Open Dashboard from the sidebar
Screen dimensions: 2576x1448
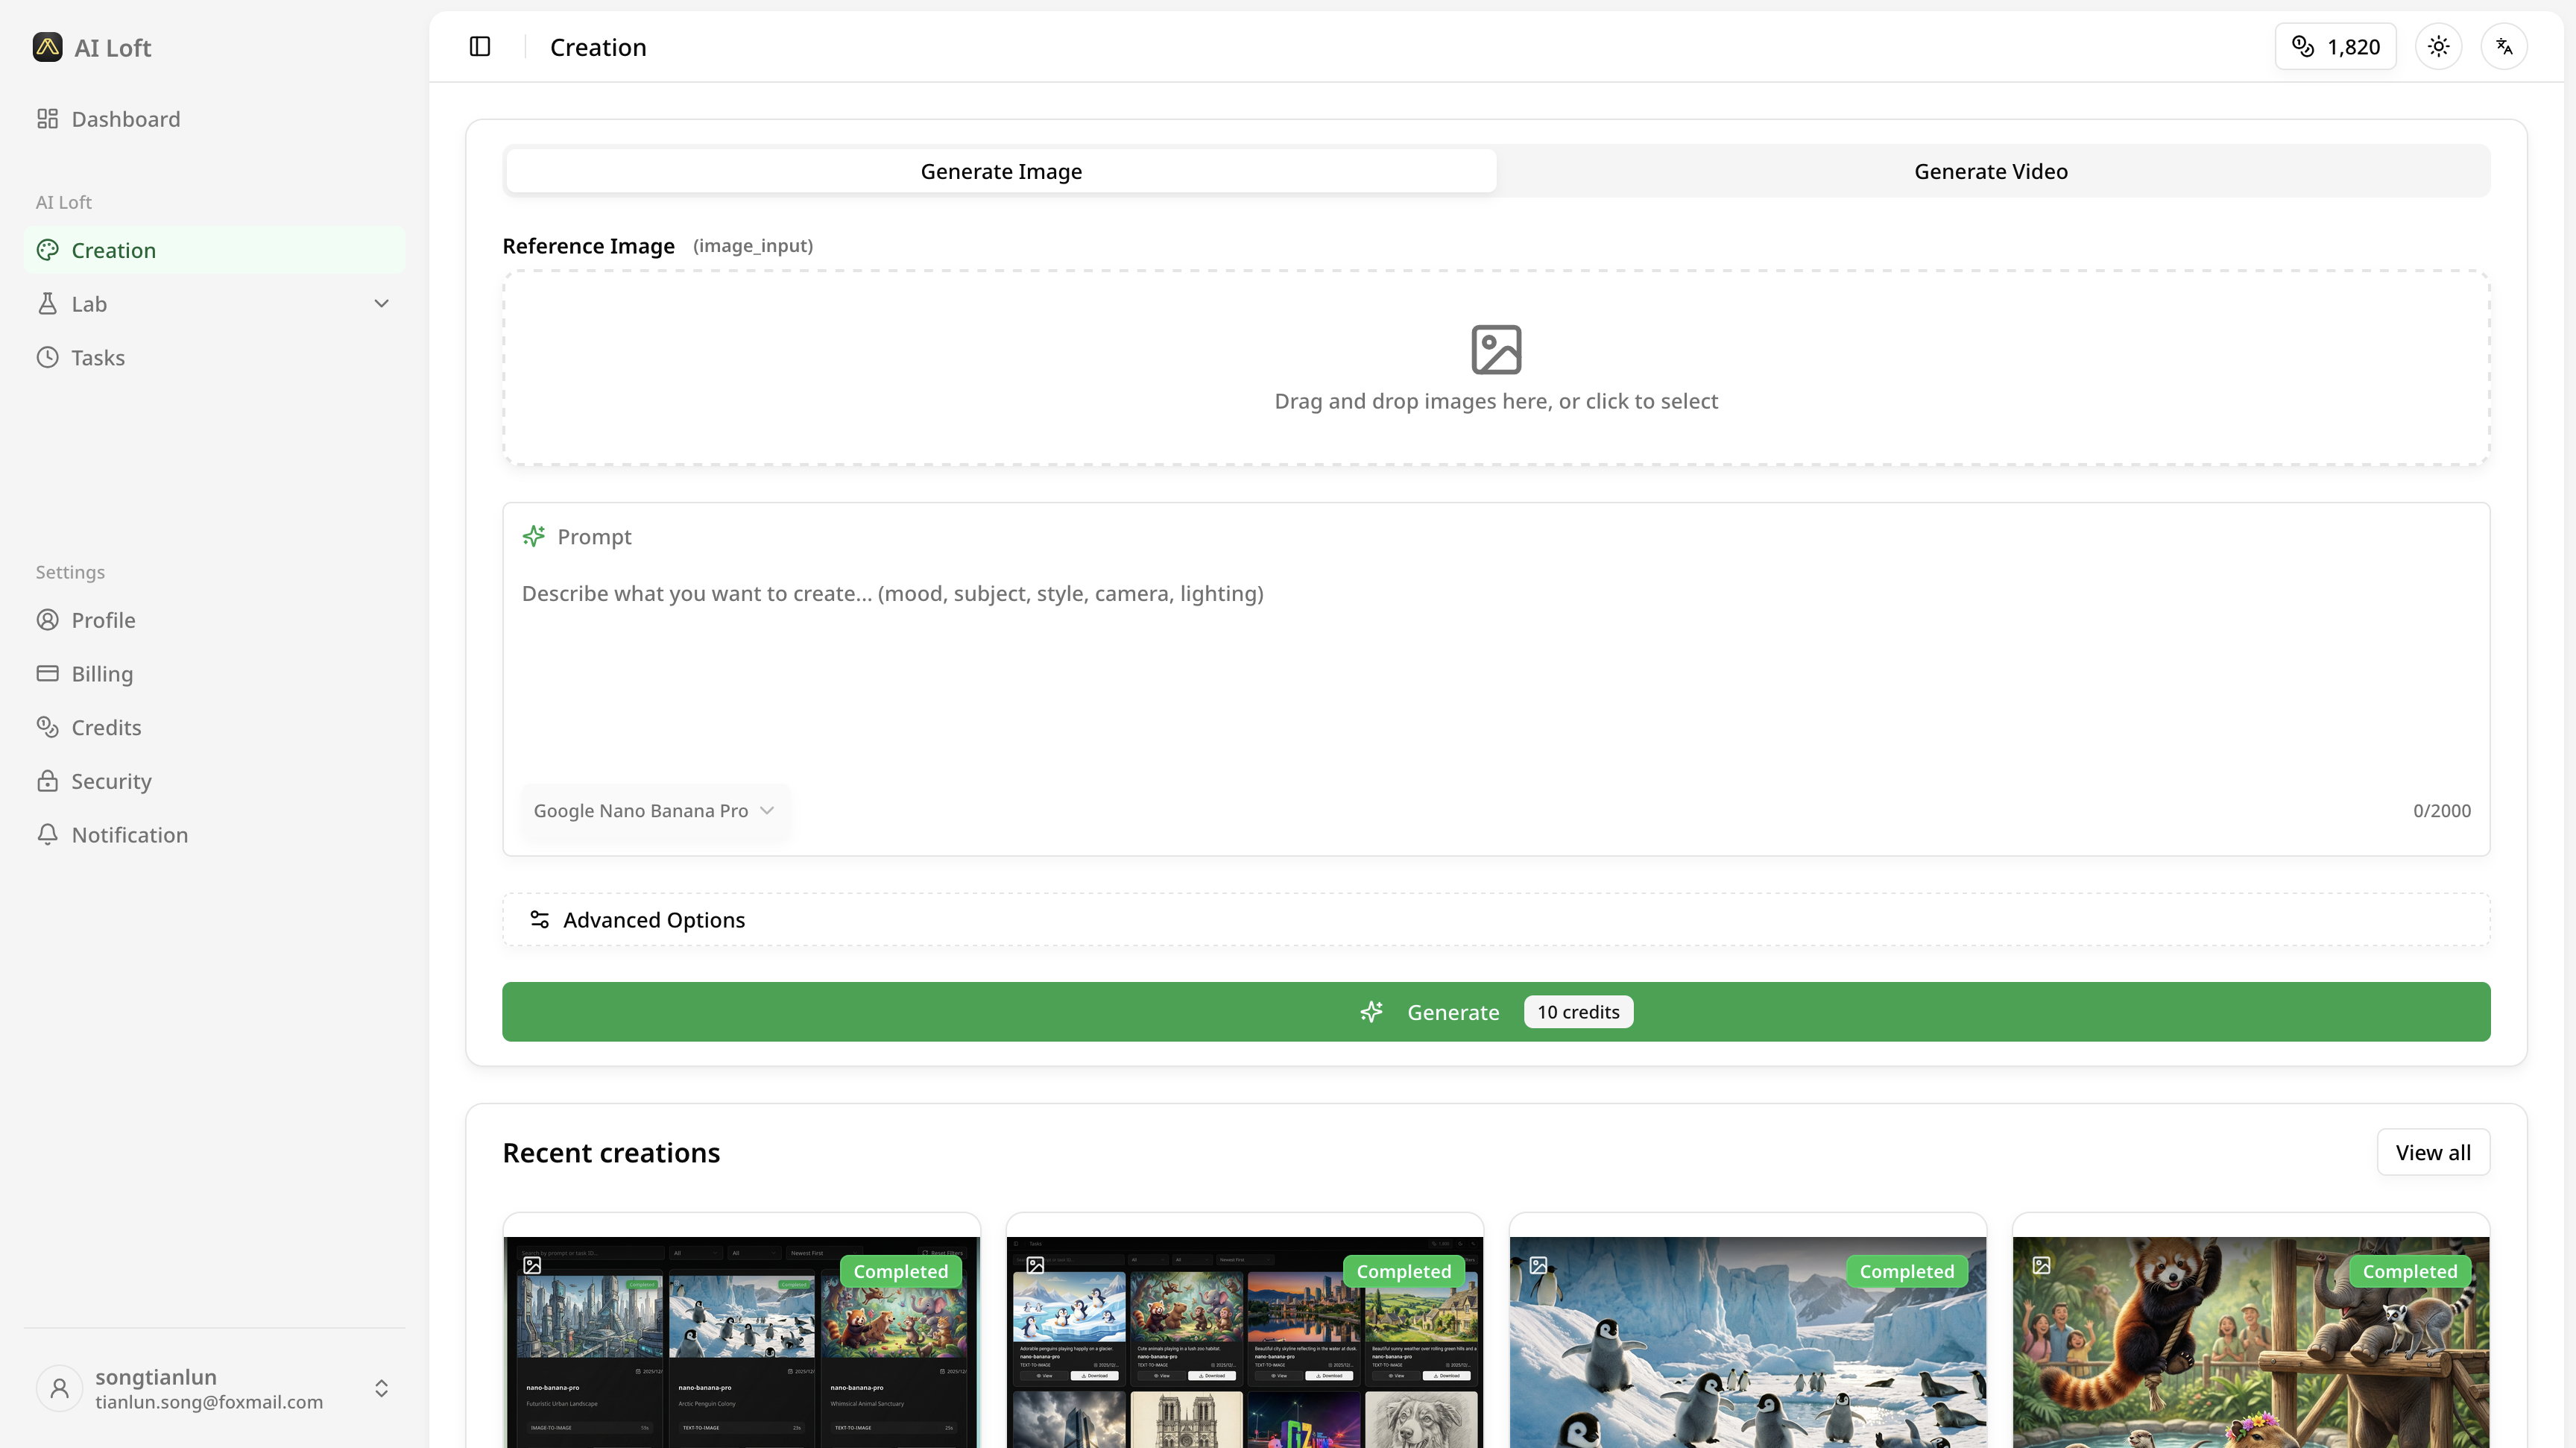[x=125, y=119]
